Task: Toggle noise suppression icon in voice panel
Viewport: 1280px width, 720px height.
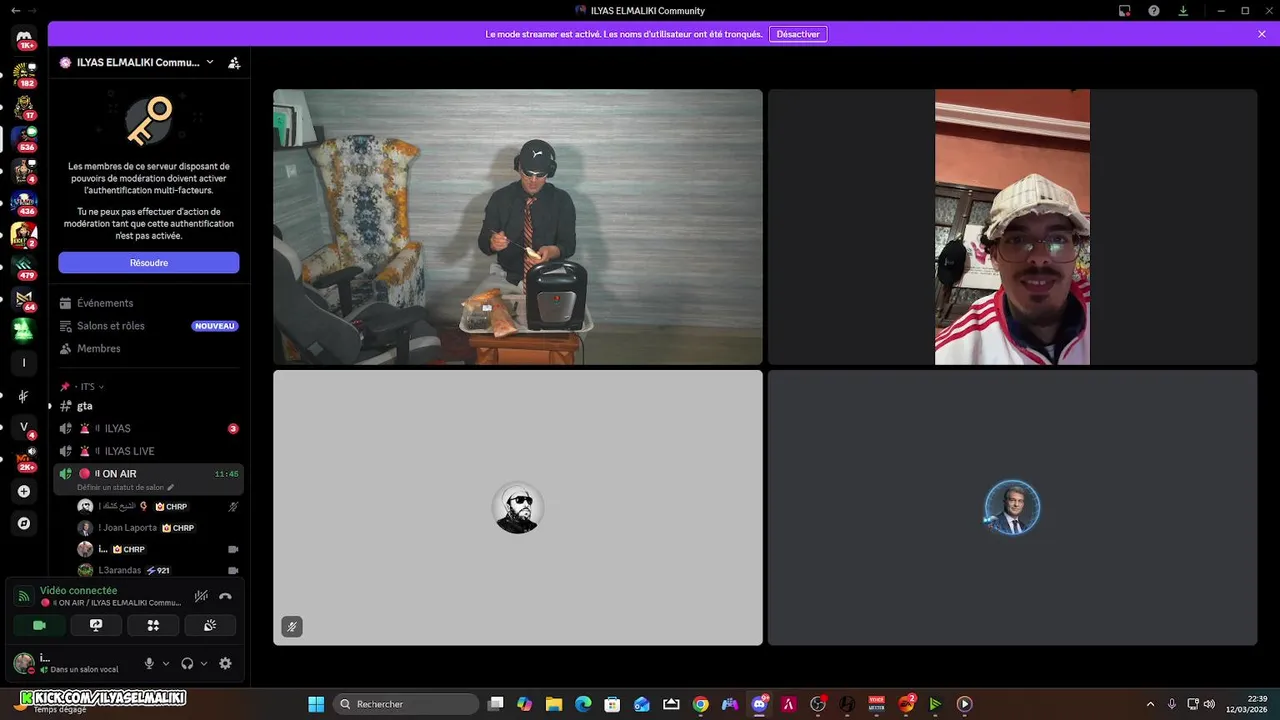Action: (x=201, y=596)
